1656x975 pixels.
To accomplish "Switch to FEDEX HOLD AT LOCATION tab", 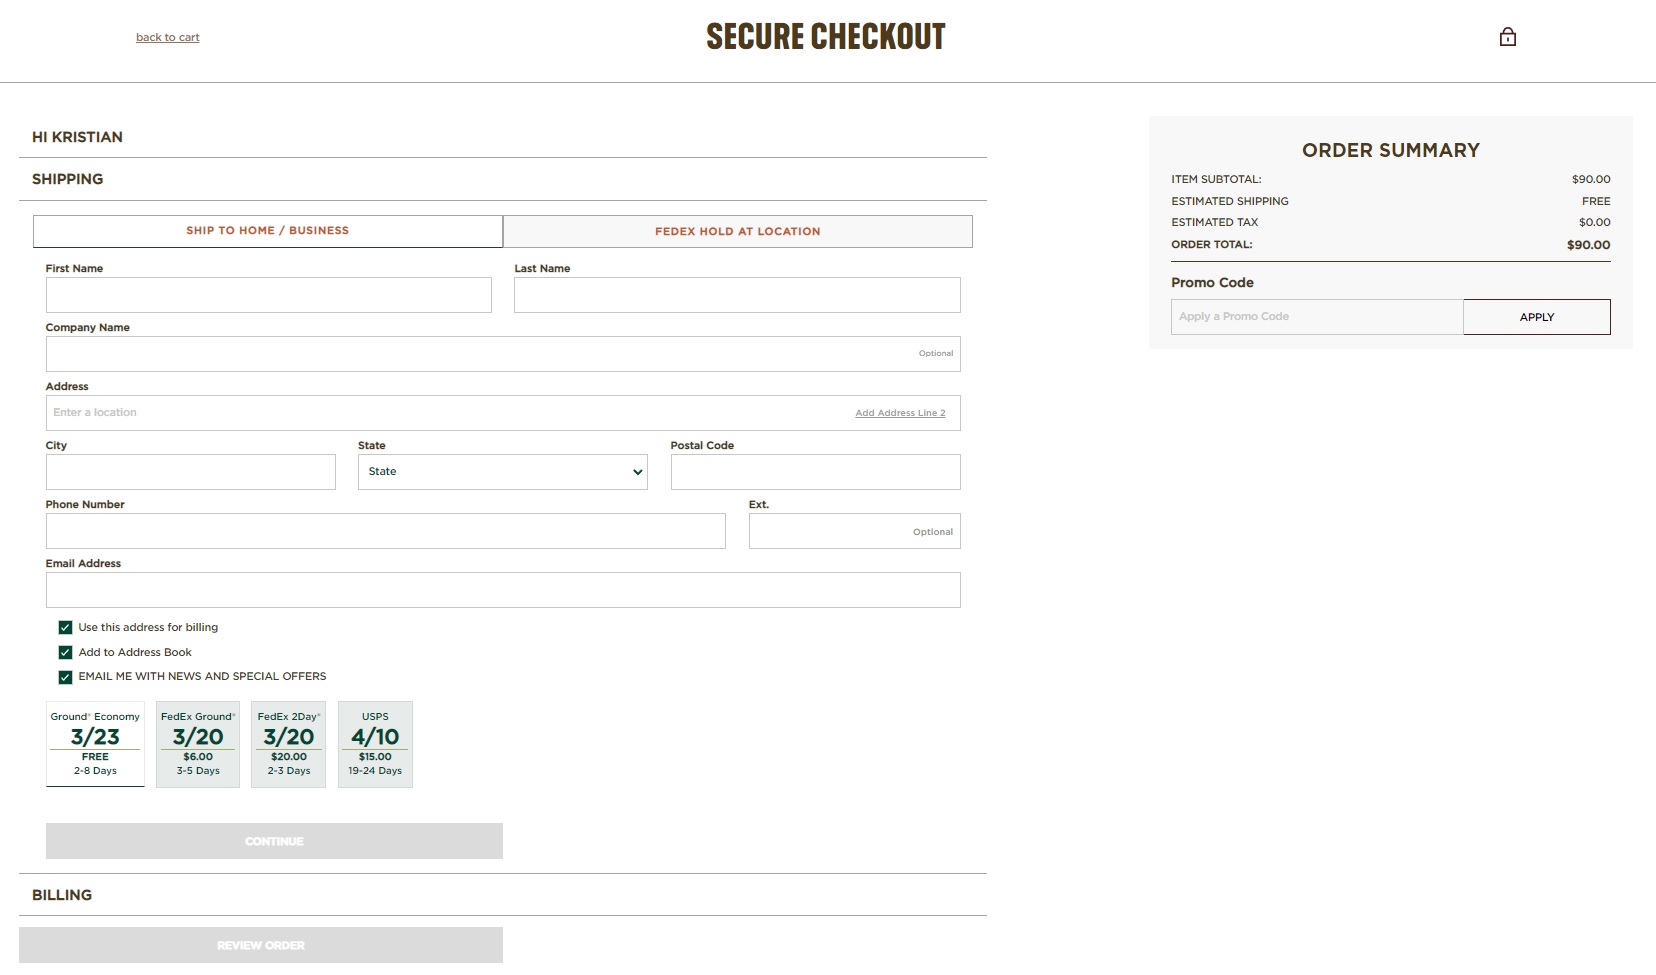I will 737,230.
